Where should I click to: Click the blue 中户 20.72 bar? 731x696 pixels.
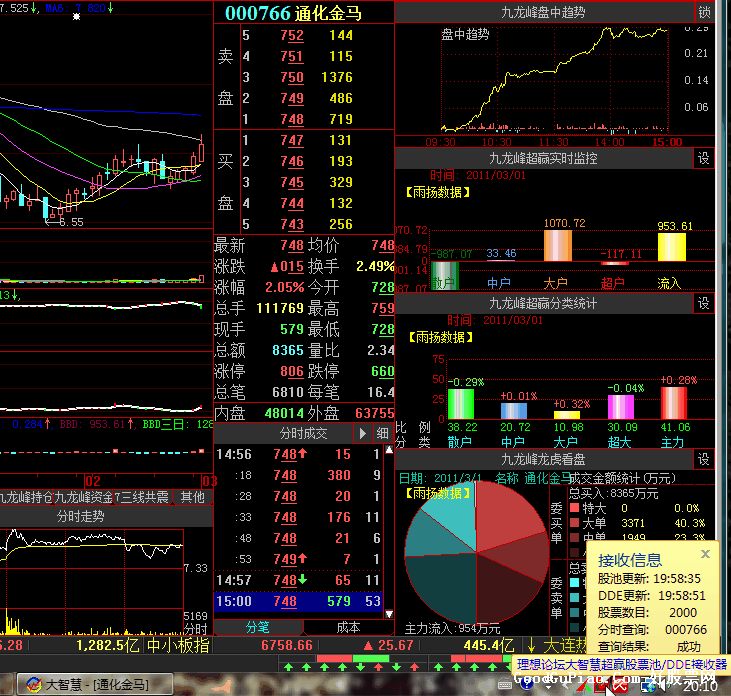coord(514,411)
